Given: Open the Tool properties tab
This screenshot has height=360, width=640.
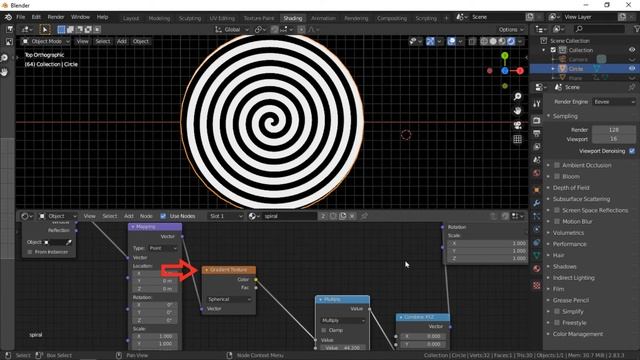Looking at the screenshot, I should pyautogui.click(x=537, y=104).
